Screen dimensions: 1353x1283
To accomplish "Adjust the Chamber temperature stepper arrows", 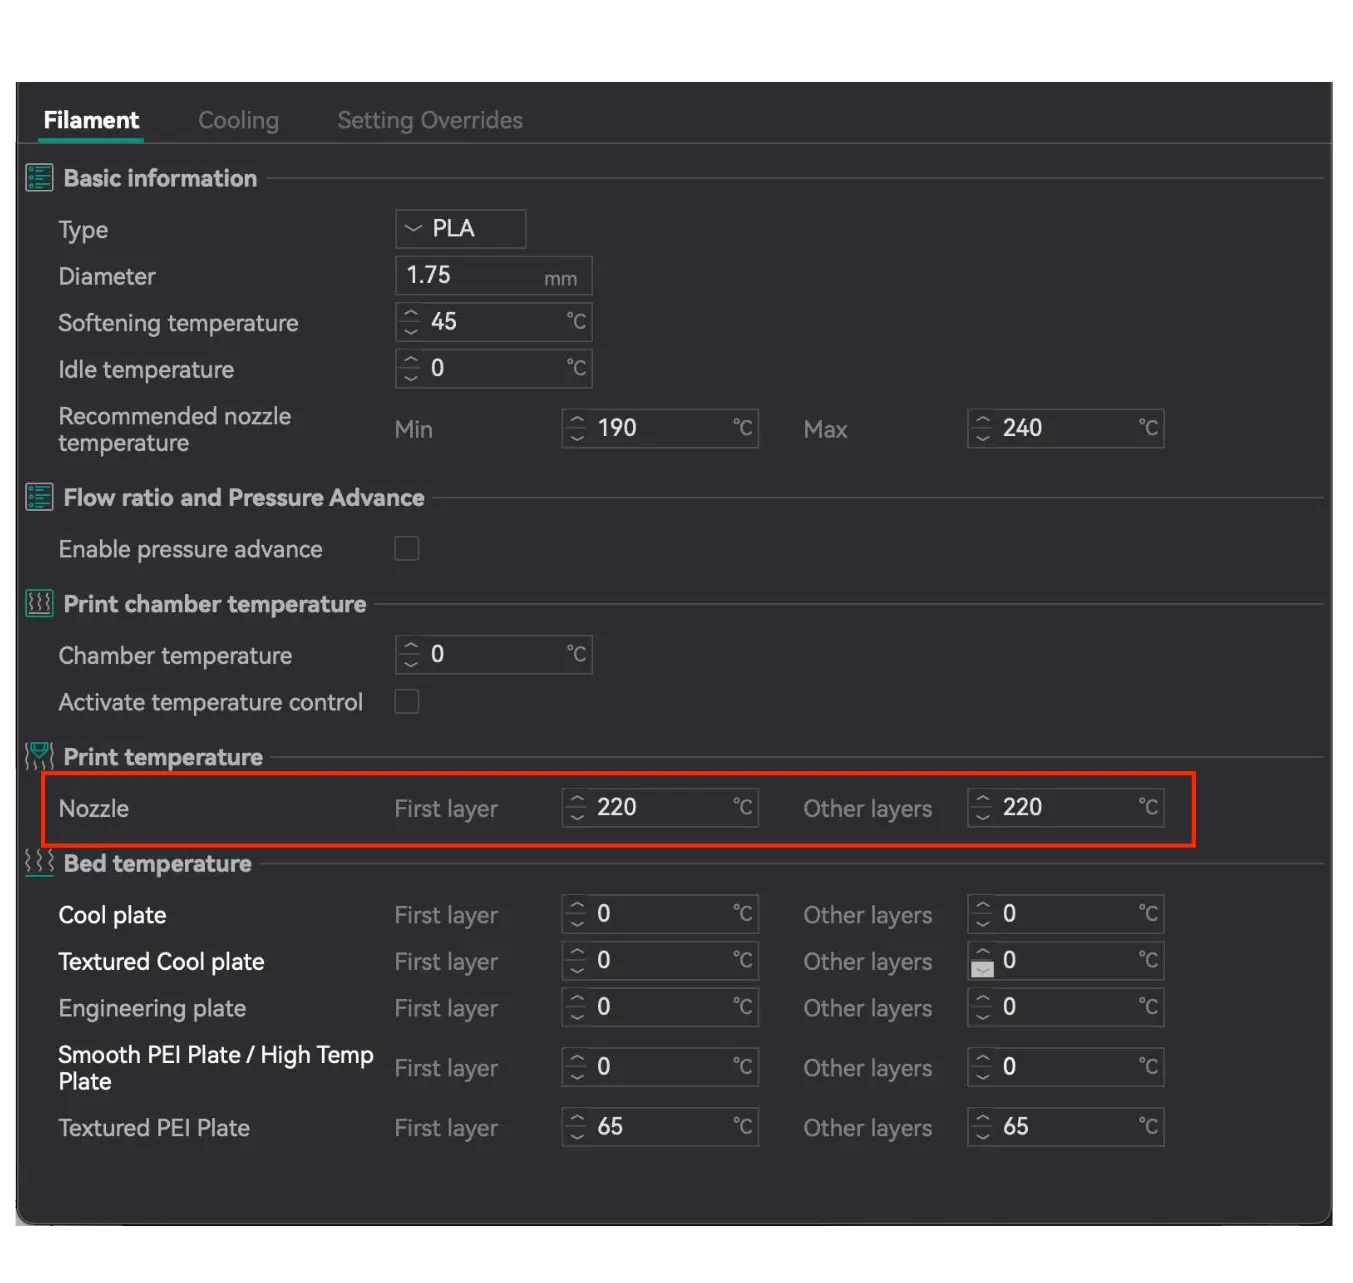I will tap(410, 655).
